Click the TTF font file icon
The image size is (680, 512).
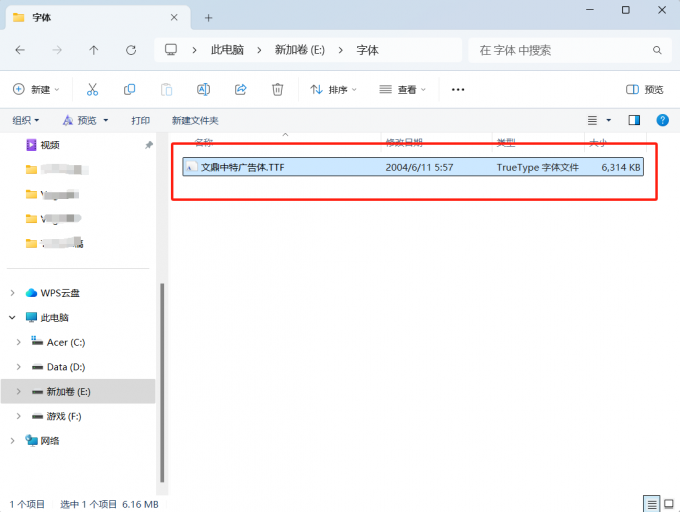point(191,167)
